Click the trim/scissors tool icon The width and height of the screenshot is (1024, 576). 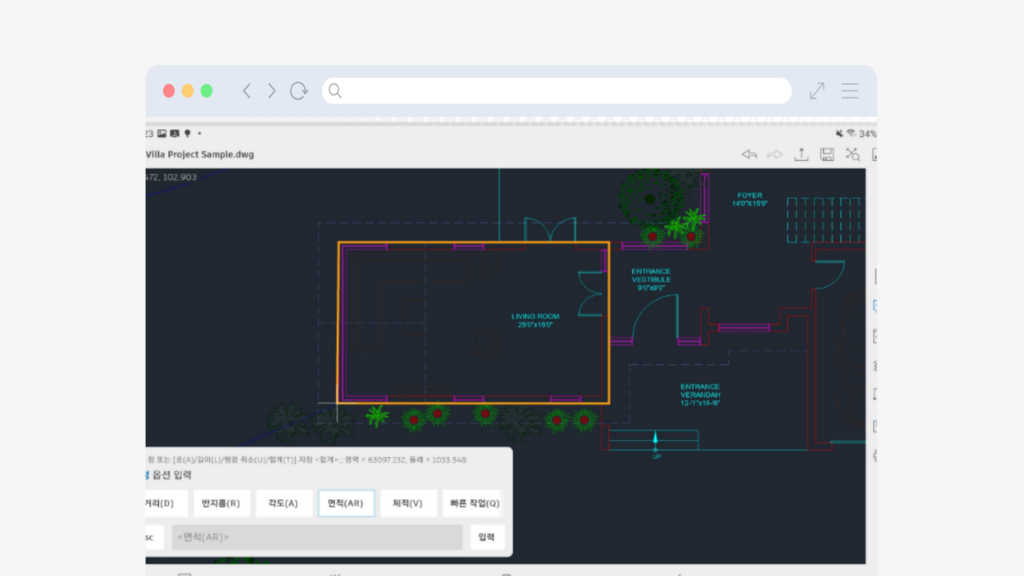pyautogui.click(x=853, y=154)
